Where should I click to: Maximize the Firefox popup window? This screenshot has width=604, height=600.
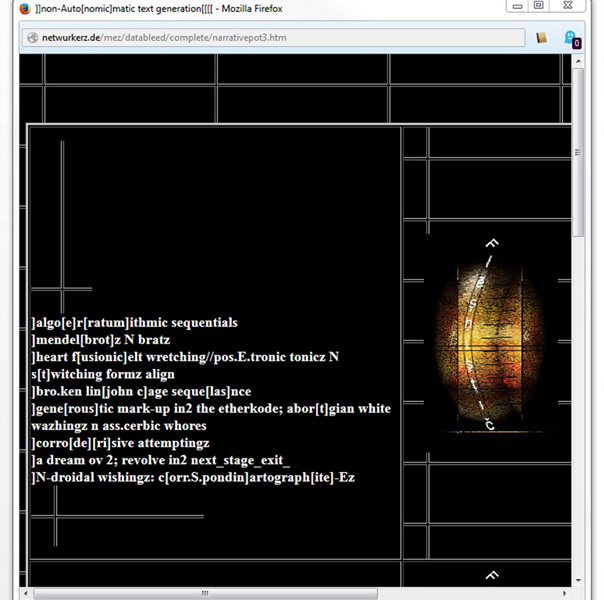538,7
